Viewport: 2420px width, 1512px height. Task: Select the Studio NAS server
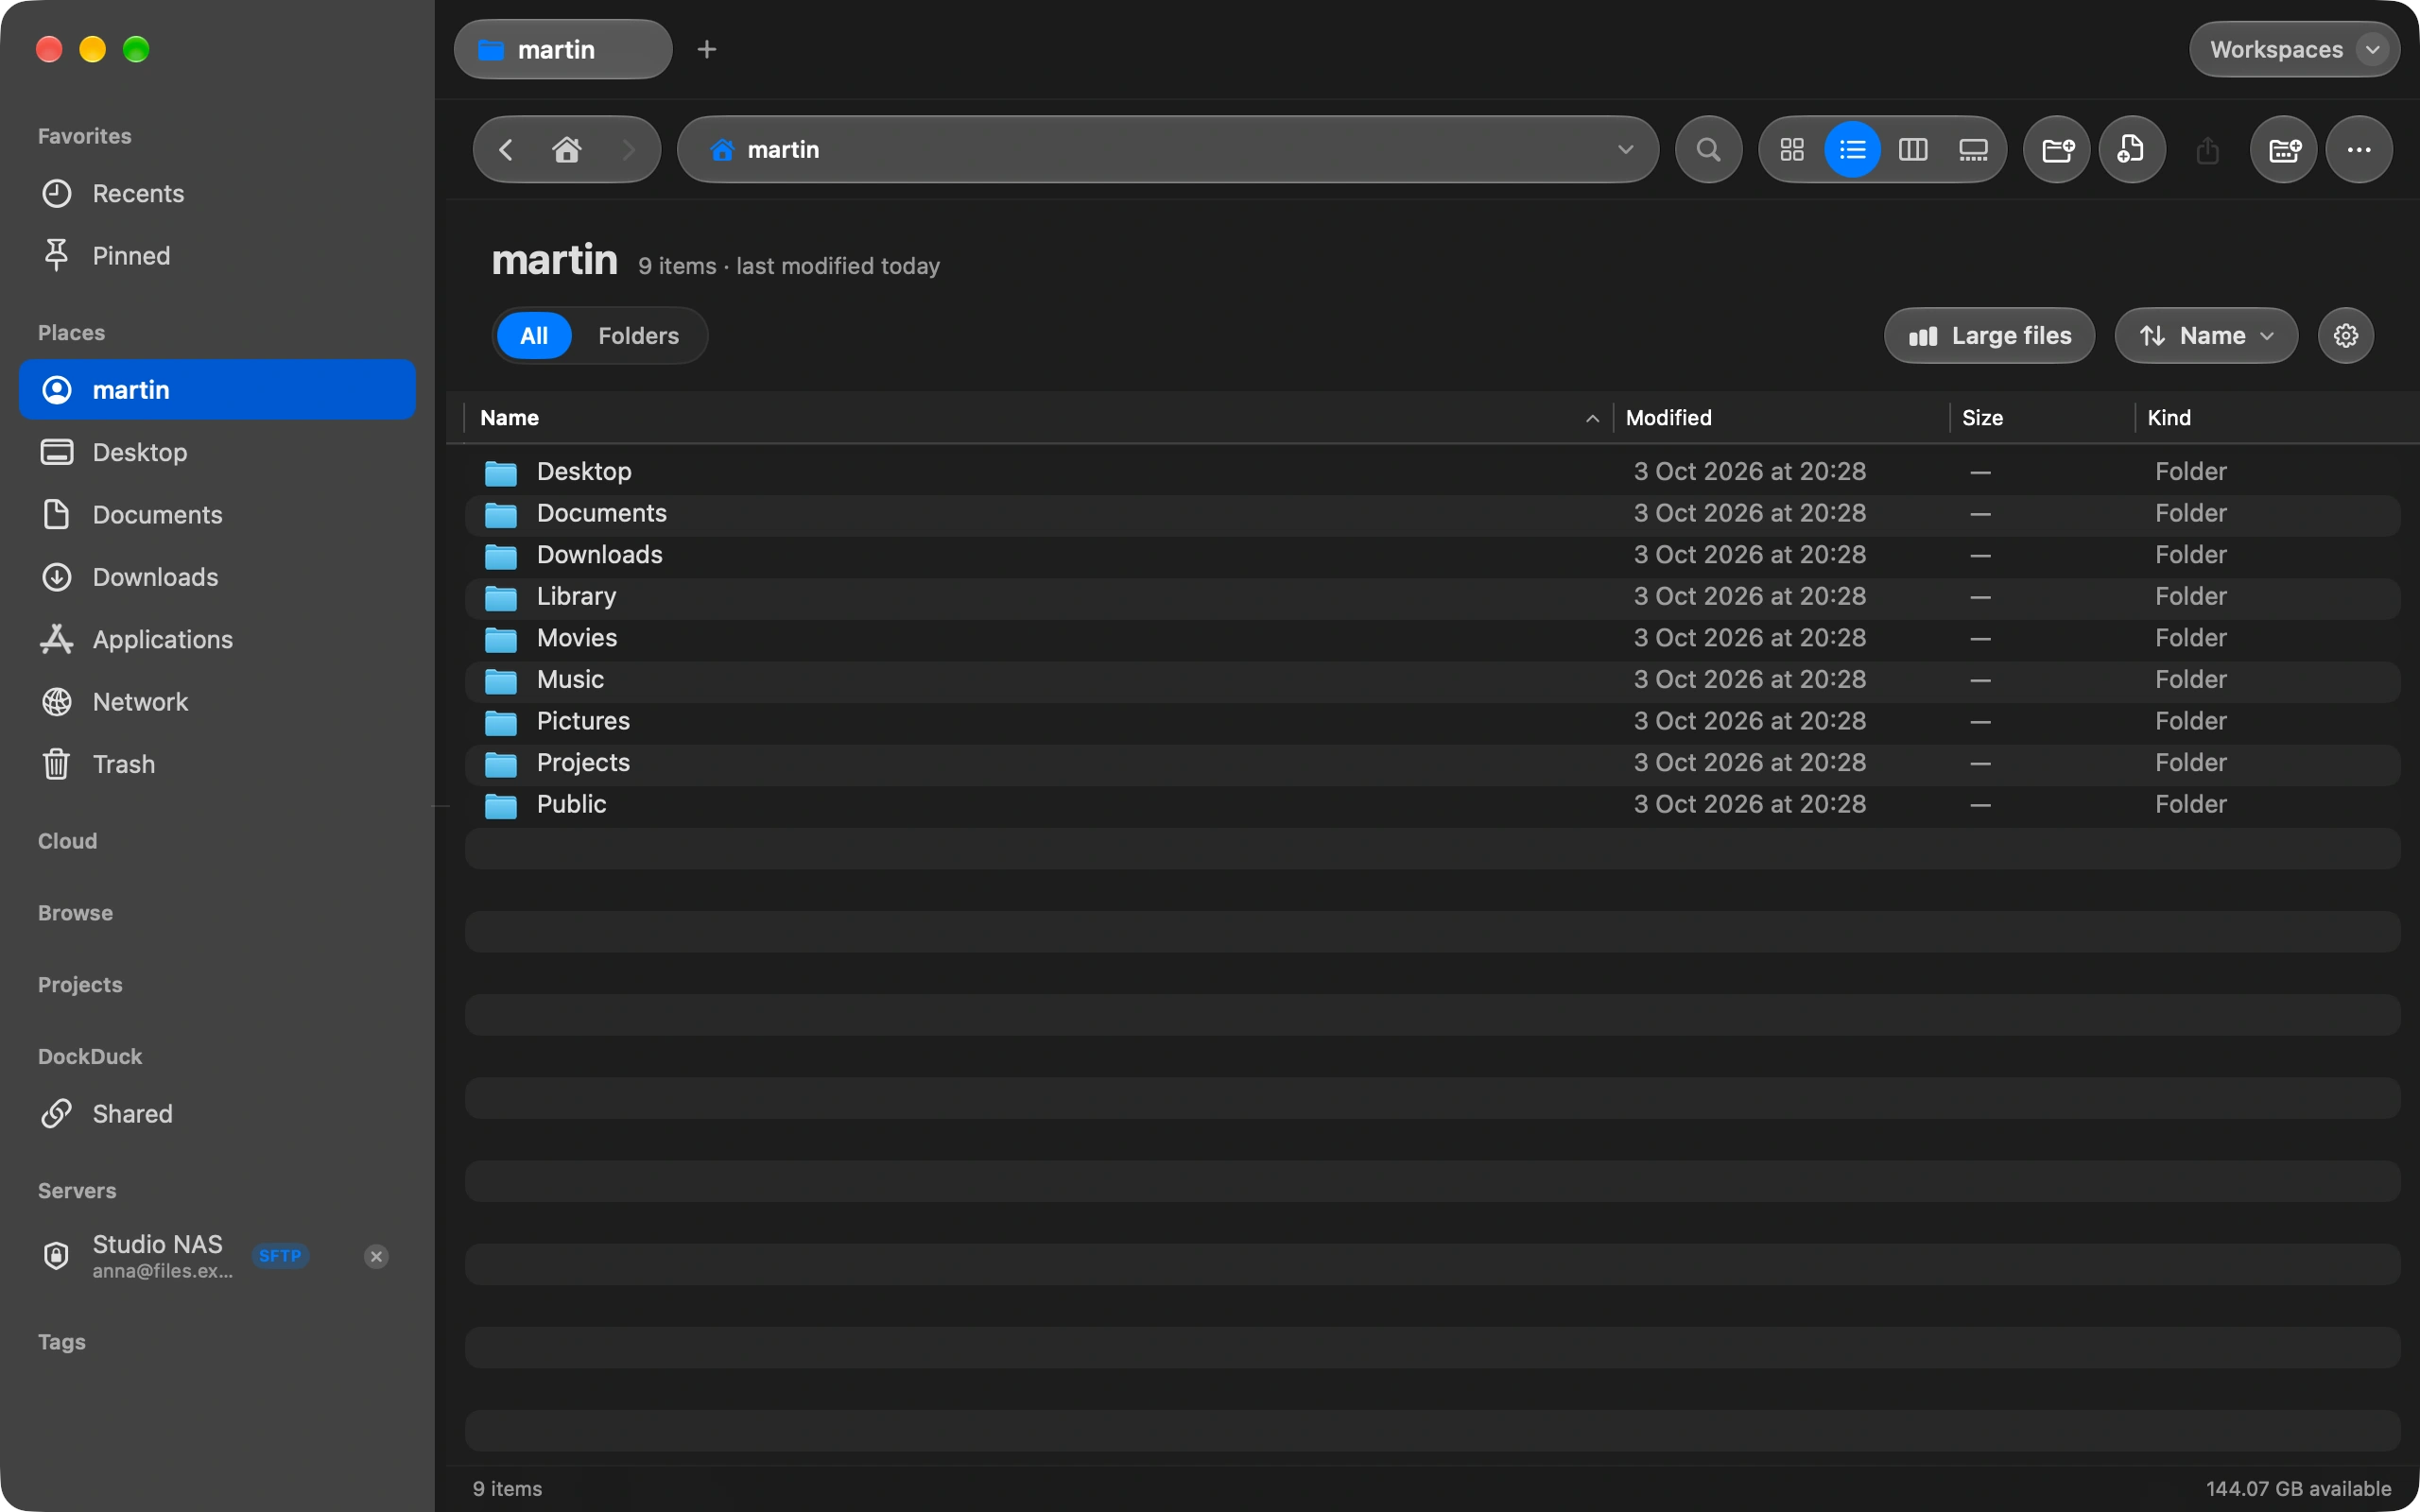[217, 1256]
